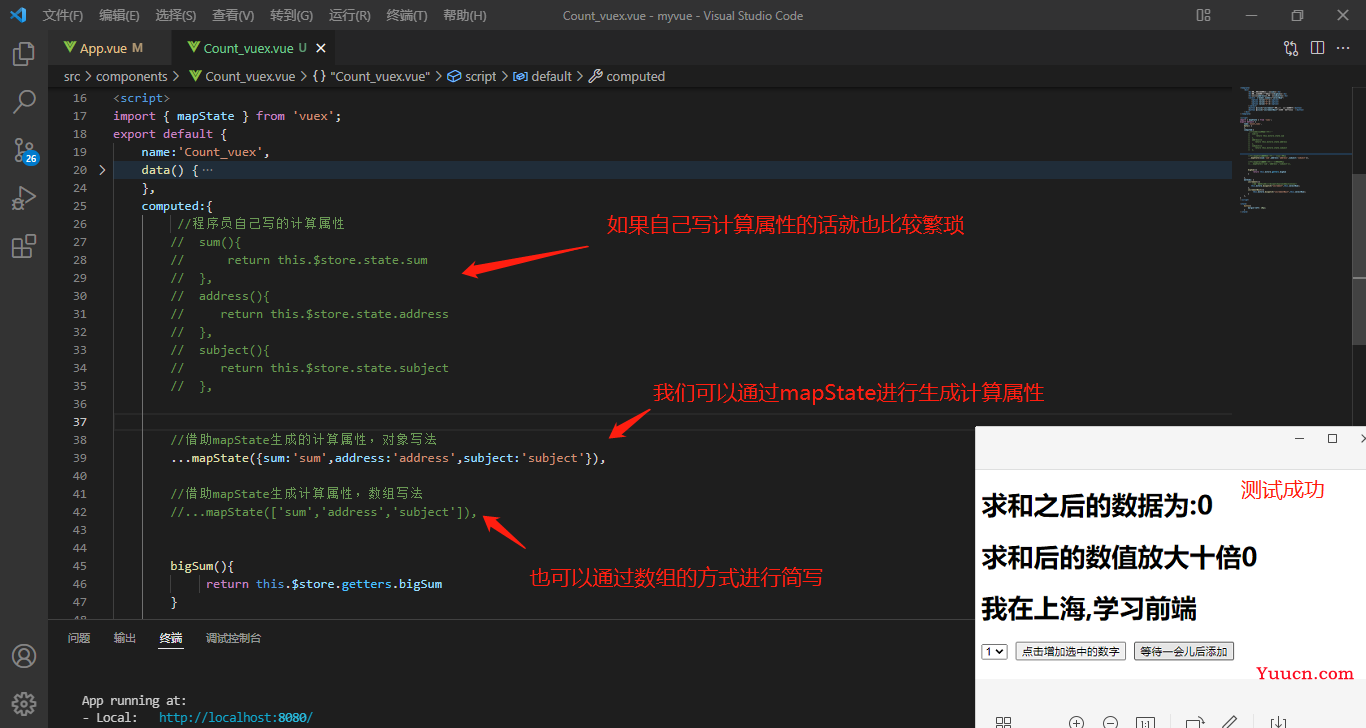Select the 终端 panel tab
Screen dimensions: 1366x728
pos(171,638)
